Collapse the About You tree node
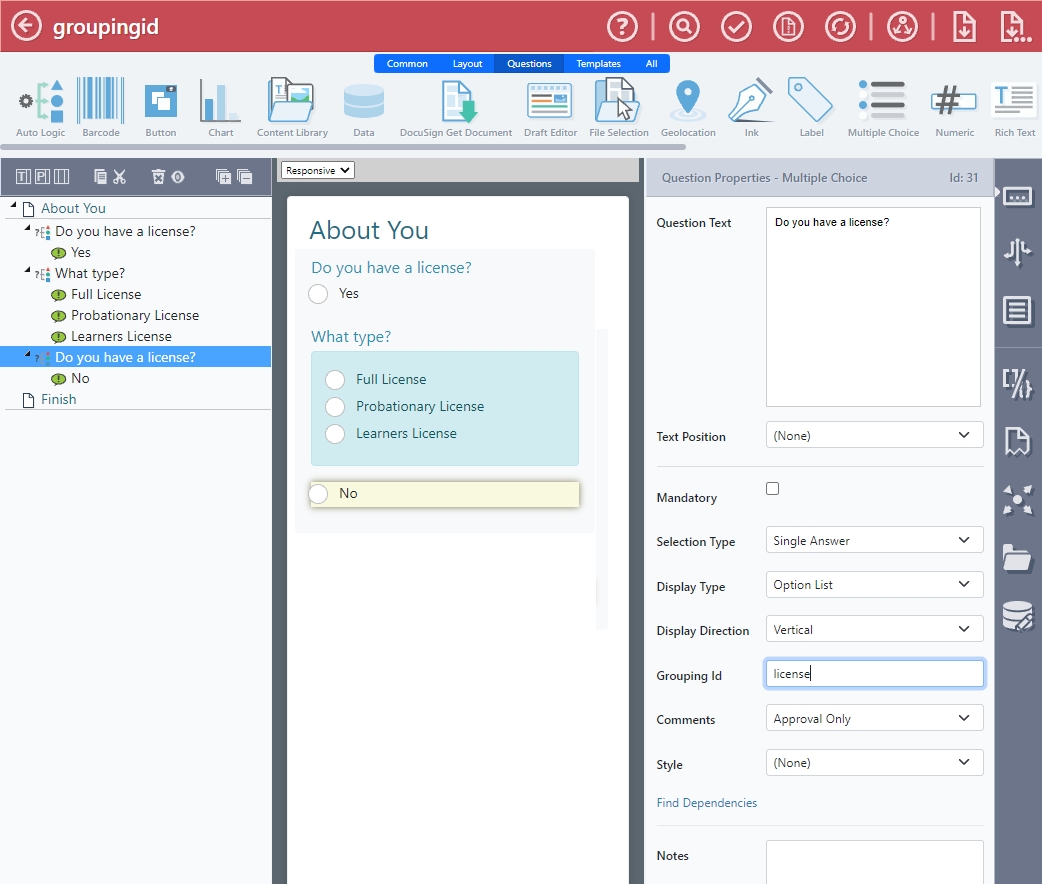The width and height of the screenshot is (1042, 884). coord(13,206)
